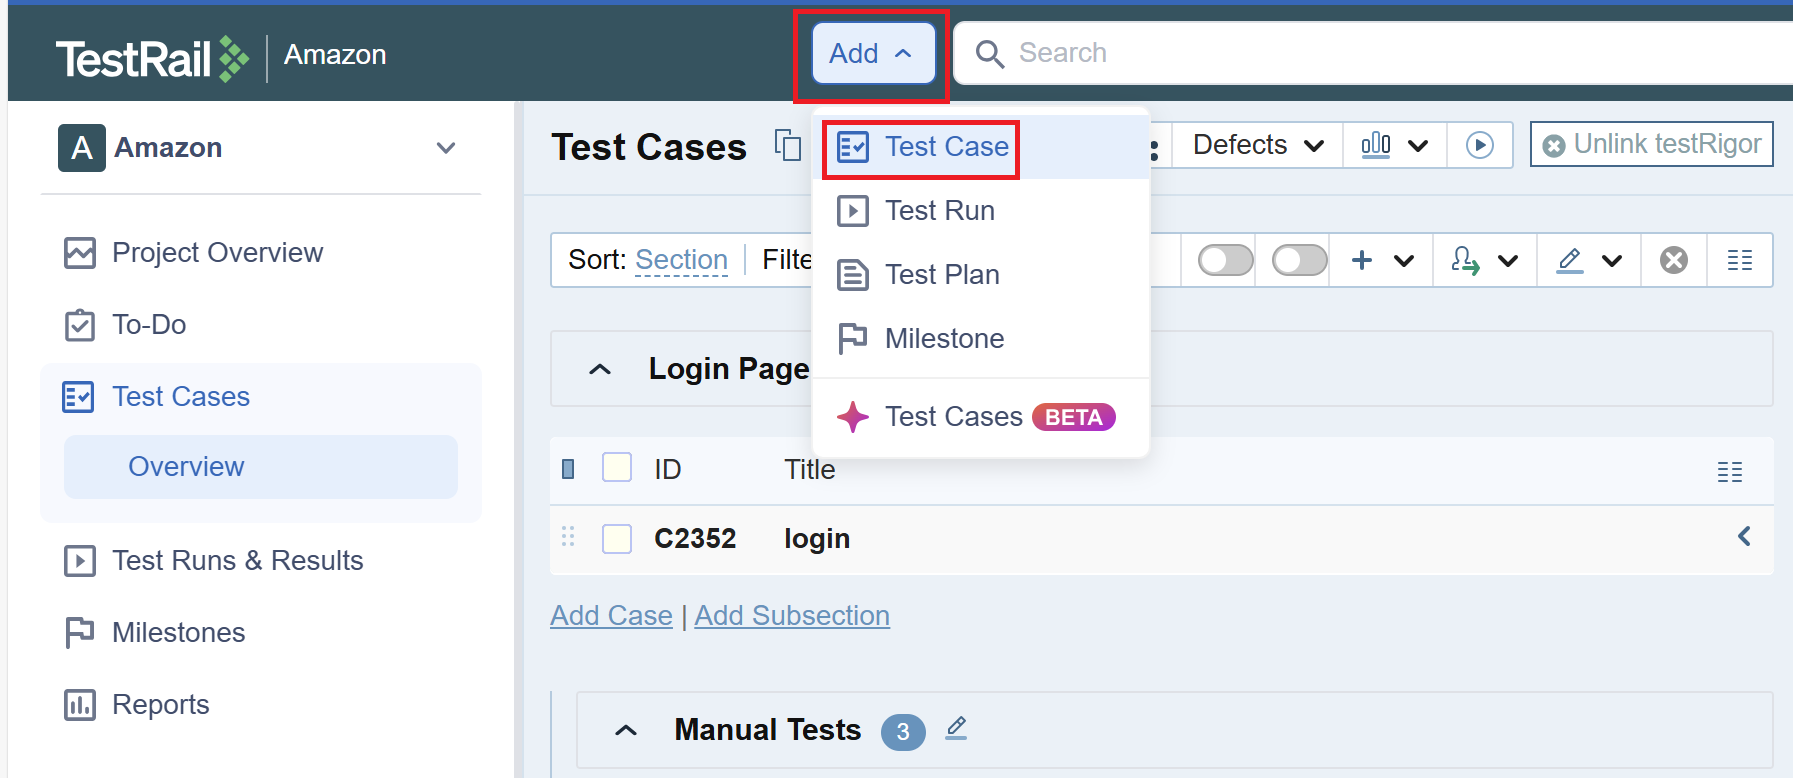Check the box for case C2352
Viewport: 1793px width, 778px height.
[x=617, y=539]
